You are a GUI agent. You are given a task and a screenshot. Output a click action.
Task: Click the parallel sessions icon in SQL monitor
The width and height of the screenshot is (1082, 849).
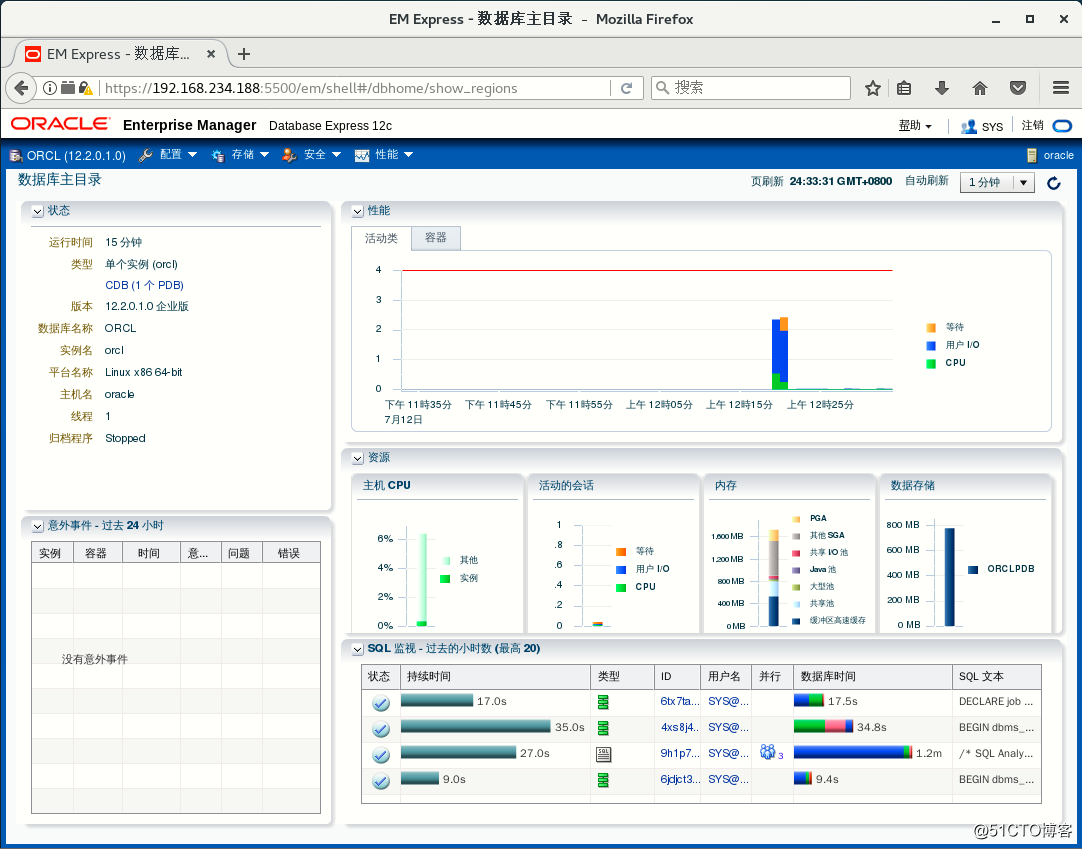click(x=767, y=752)
